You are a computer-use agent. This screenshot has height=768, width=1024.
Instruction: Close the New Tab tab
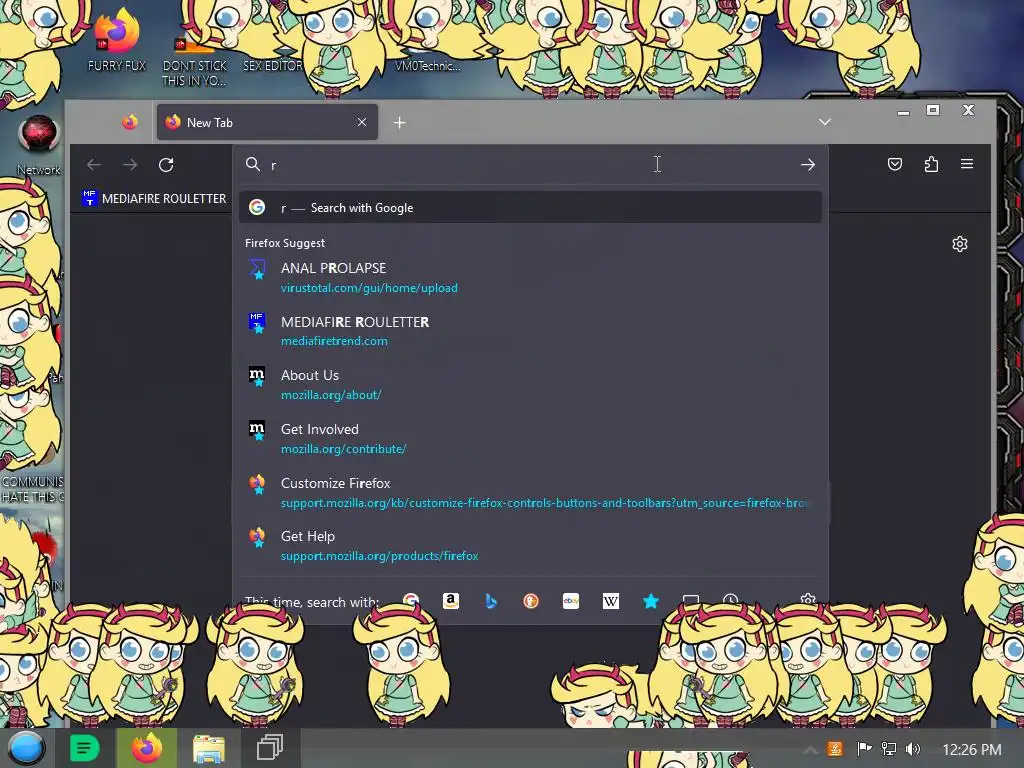click(x=362, y=122)
